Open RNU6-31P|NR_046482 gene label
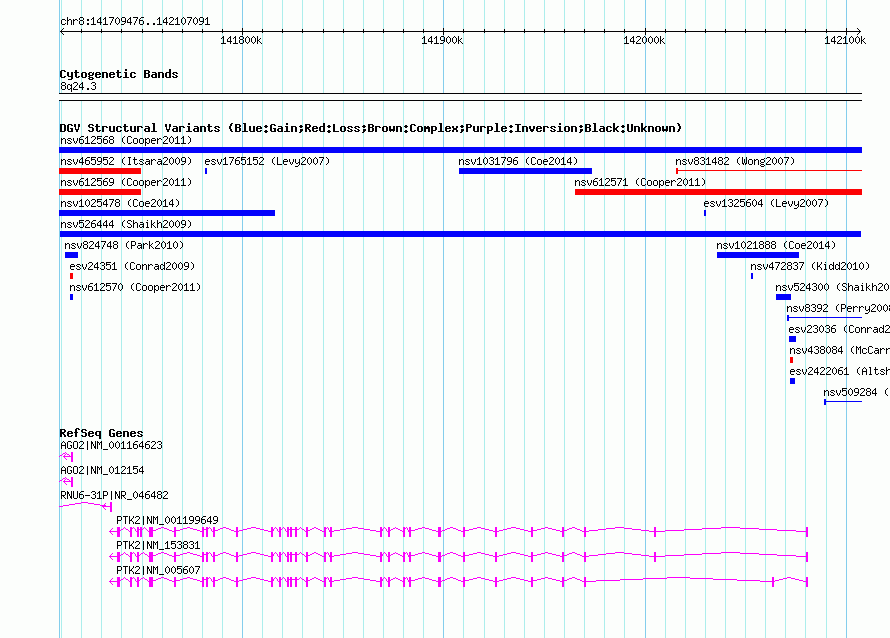Image resolution: width=890 pixels, height=638 pixels. (x=114, y=496)
